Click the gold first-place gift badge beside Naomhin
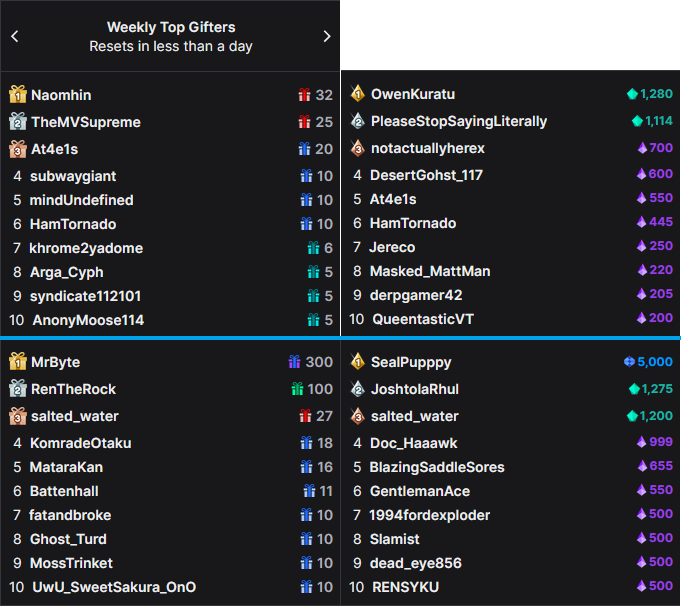Viewport: 681px width, 606px height. tap(18, 95)
